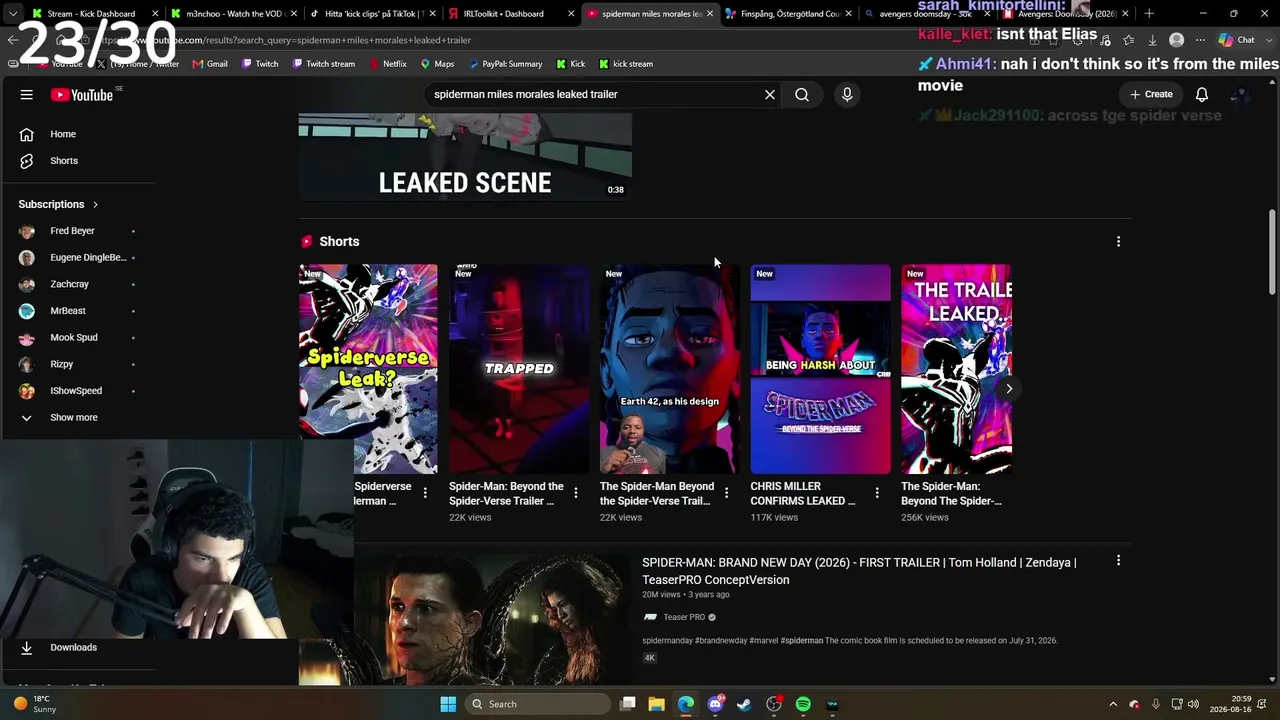
Task: Open the taskbar volume control
Action: pyautogui.click(x=1195, y=704)
